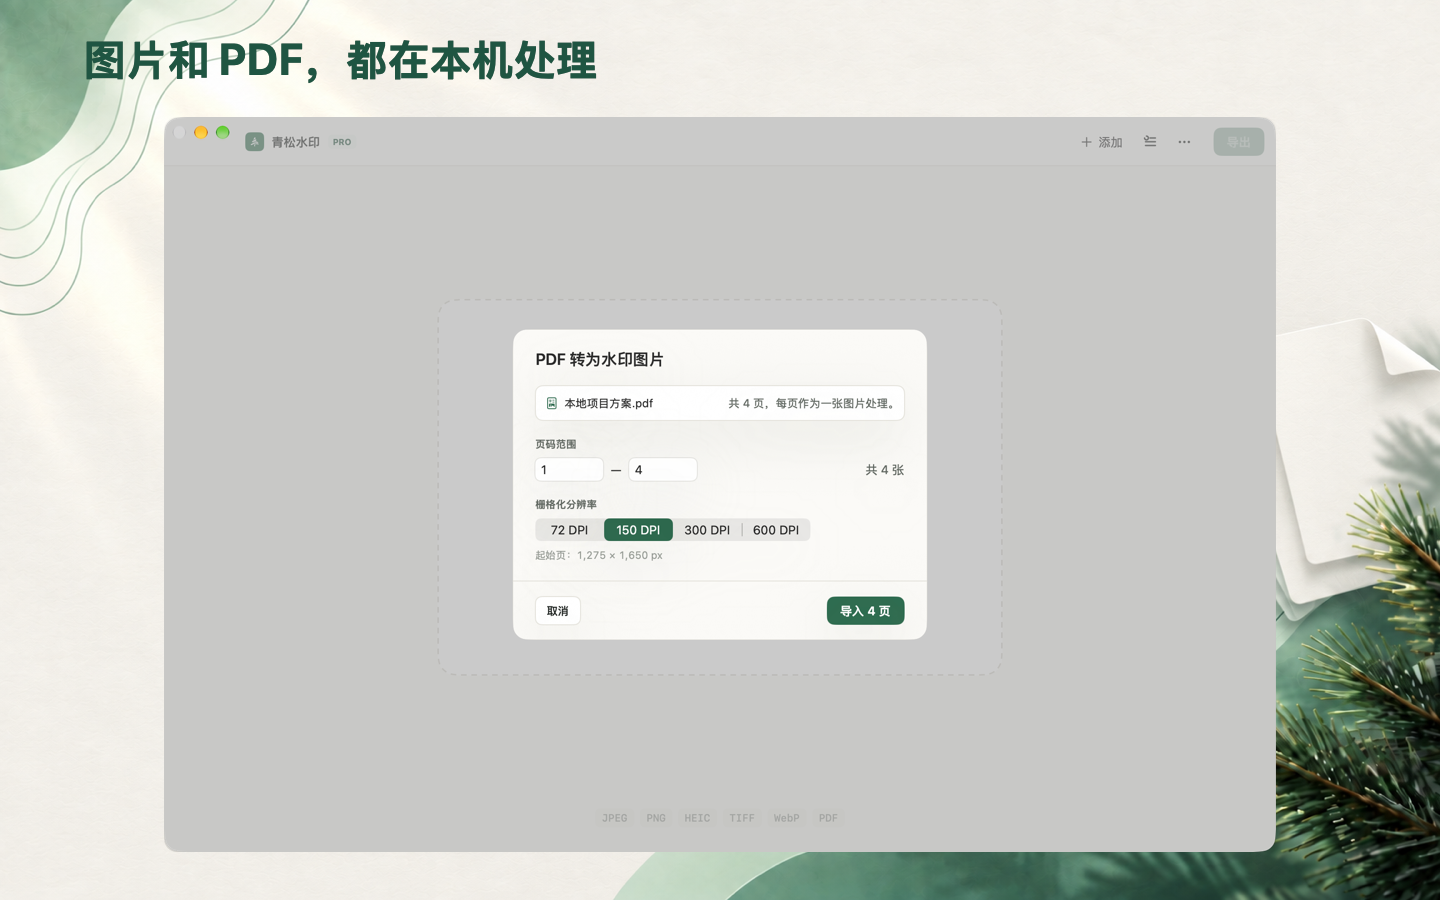Click the 共 4 张 count text
Image resolution: width=1440 pixels, height=900 pixels.
pos(884,470)
